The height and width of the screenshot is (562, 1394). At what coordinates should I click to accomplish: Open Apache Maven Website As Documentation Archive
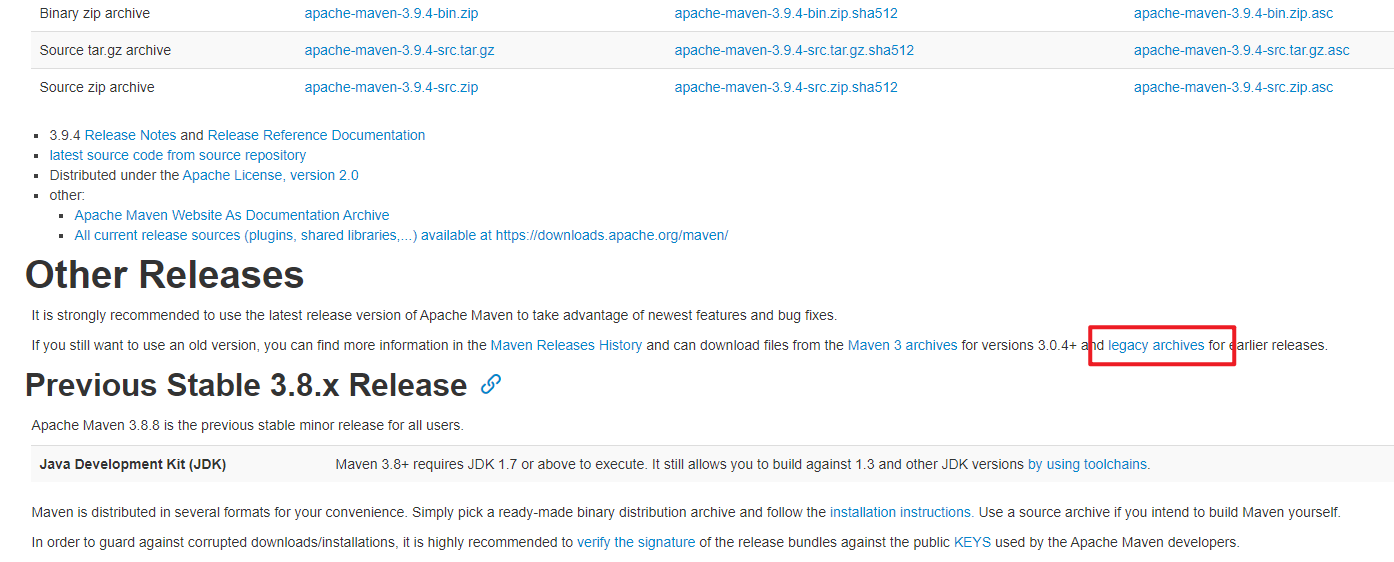point(231,215)
